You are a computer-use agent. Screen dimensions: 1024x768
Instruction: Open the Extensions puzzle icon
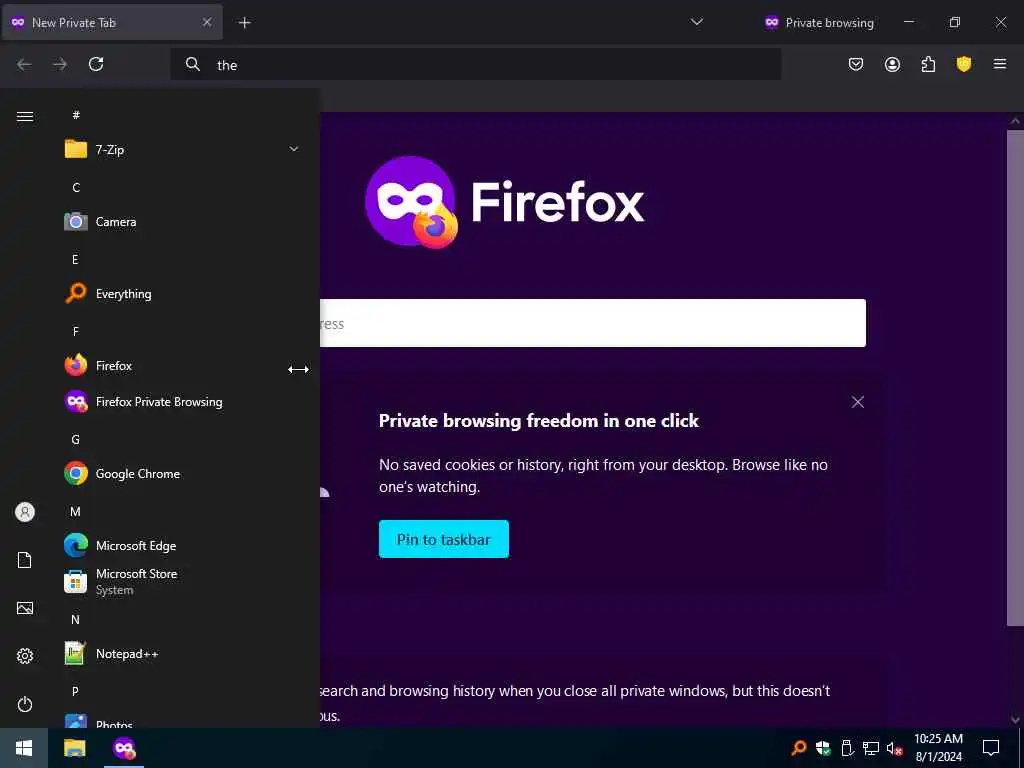click(x=928, y=64)
